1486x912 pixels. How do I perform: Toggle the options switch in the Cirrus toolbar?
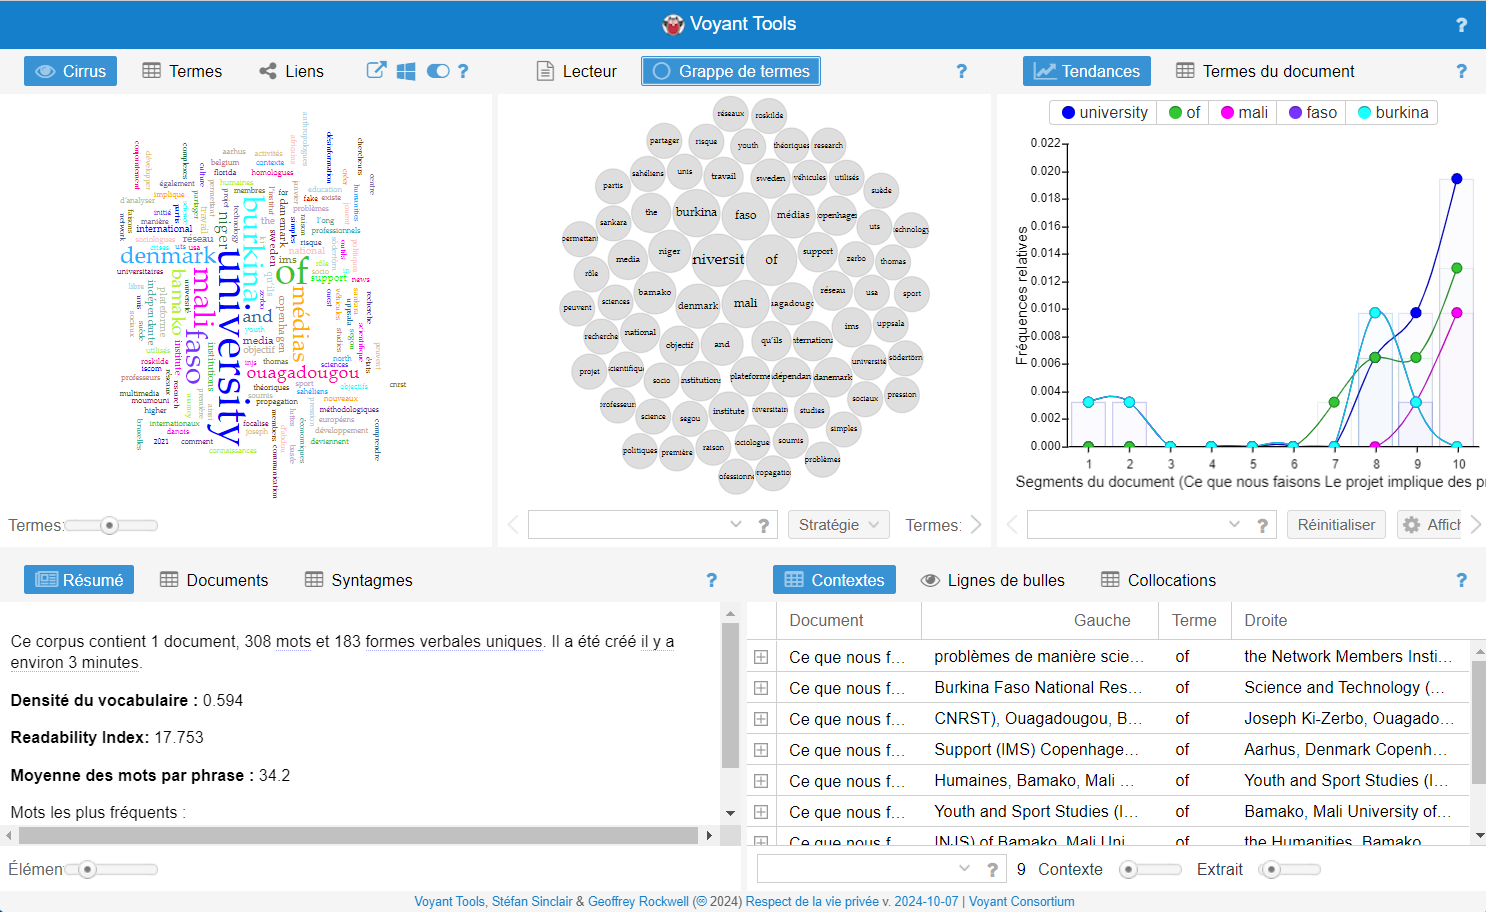click(438, 71)
